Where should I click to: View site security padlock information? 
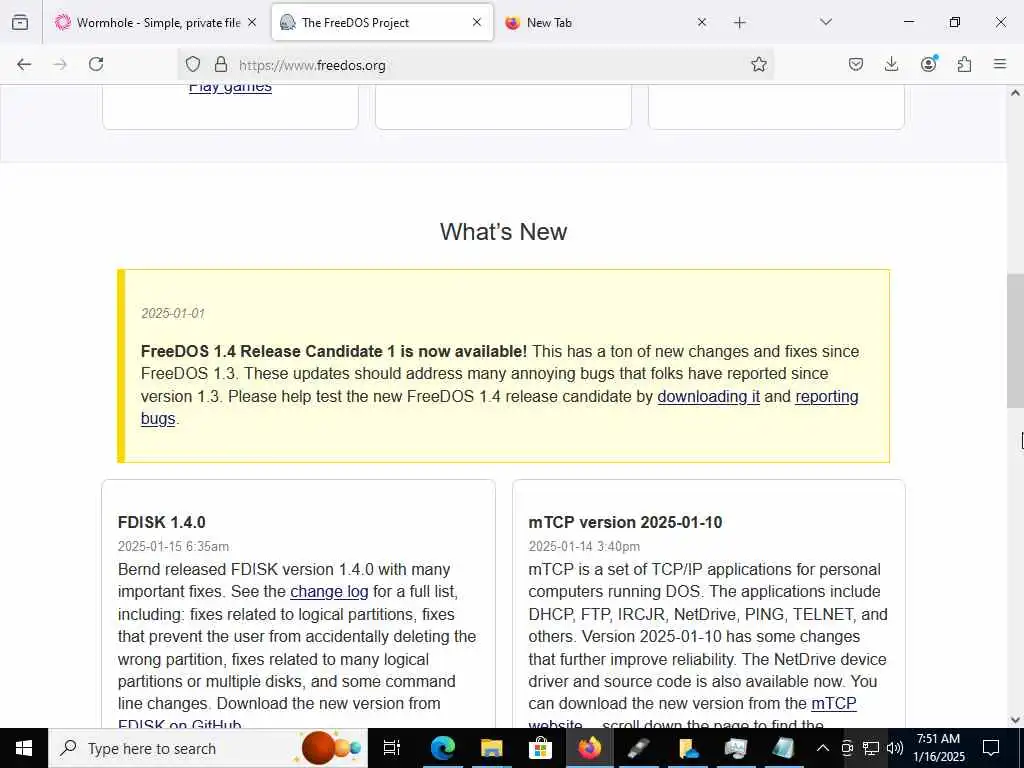(x=221, y=64)
